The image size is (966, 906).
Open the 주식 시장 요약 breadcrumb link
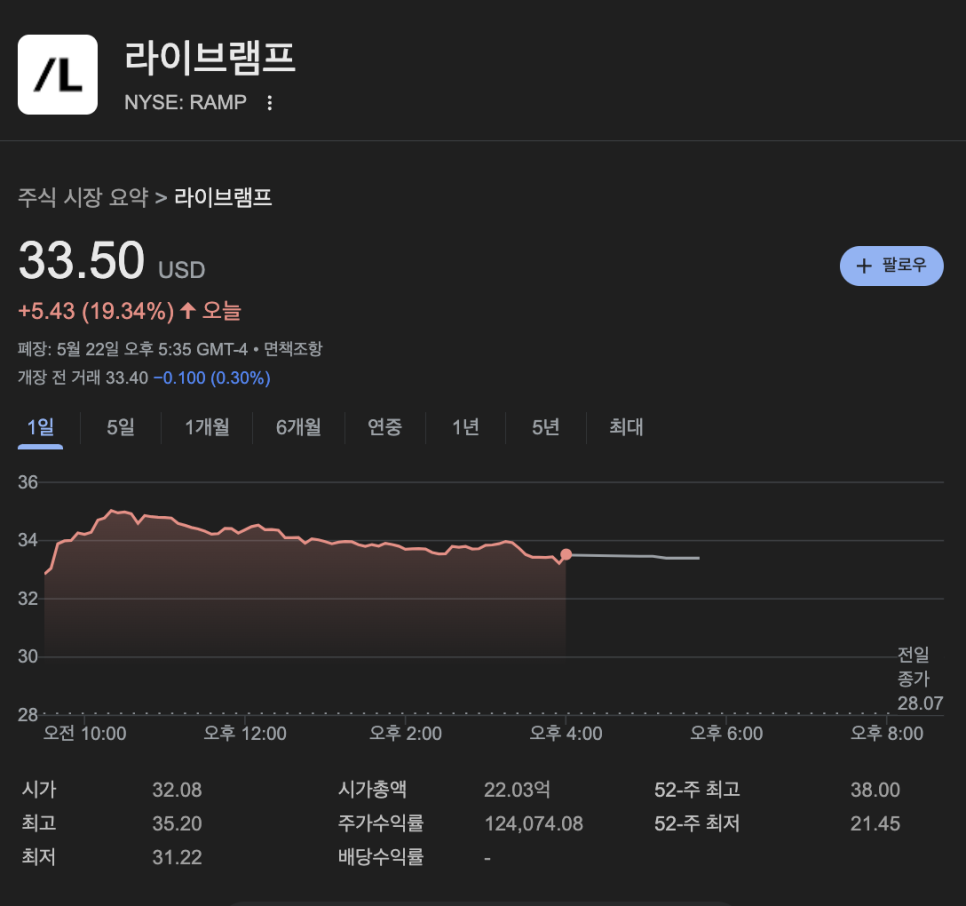point(83,198)
